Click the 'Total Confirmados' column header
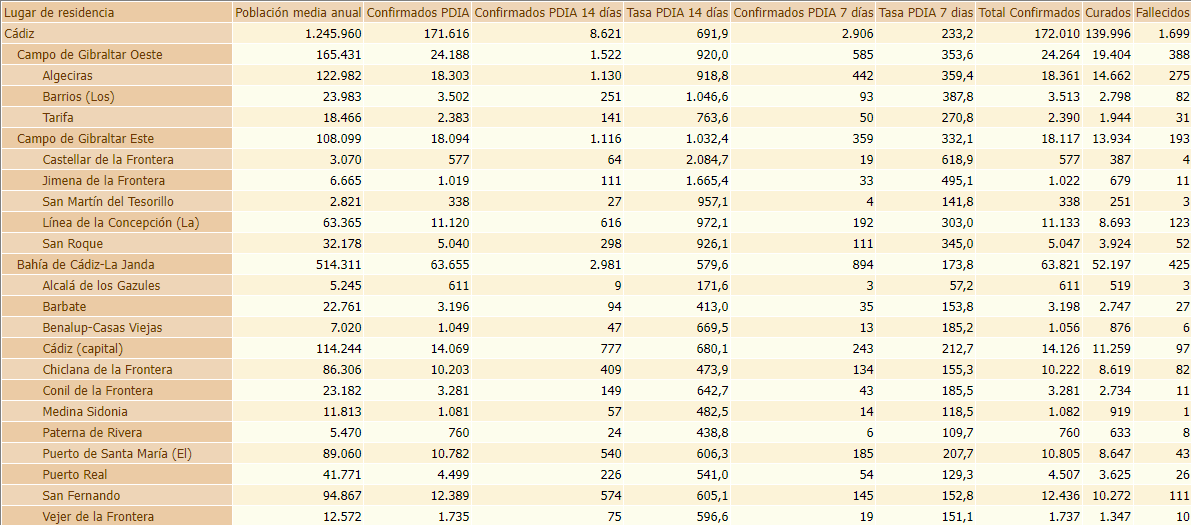This screenshot has width=1191, height=525. (1028, 13)
